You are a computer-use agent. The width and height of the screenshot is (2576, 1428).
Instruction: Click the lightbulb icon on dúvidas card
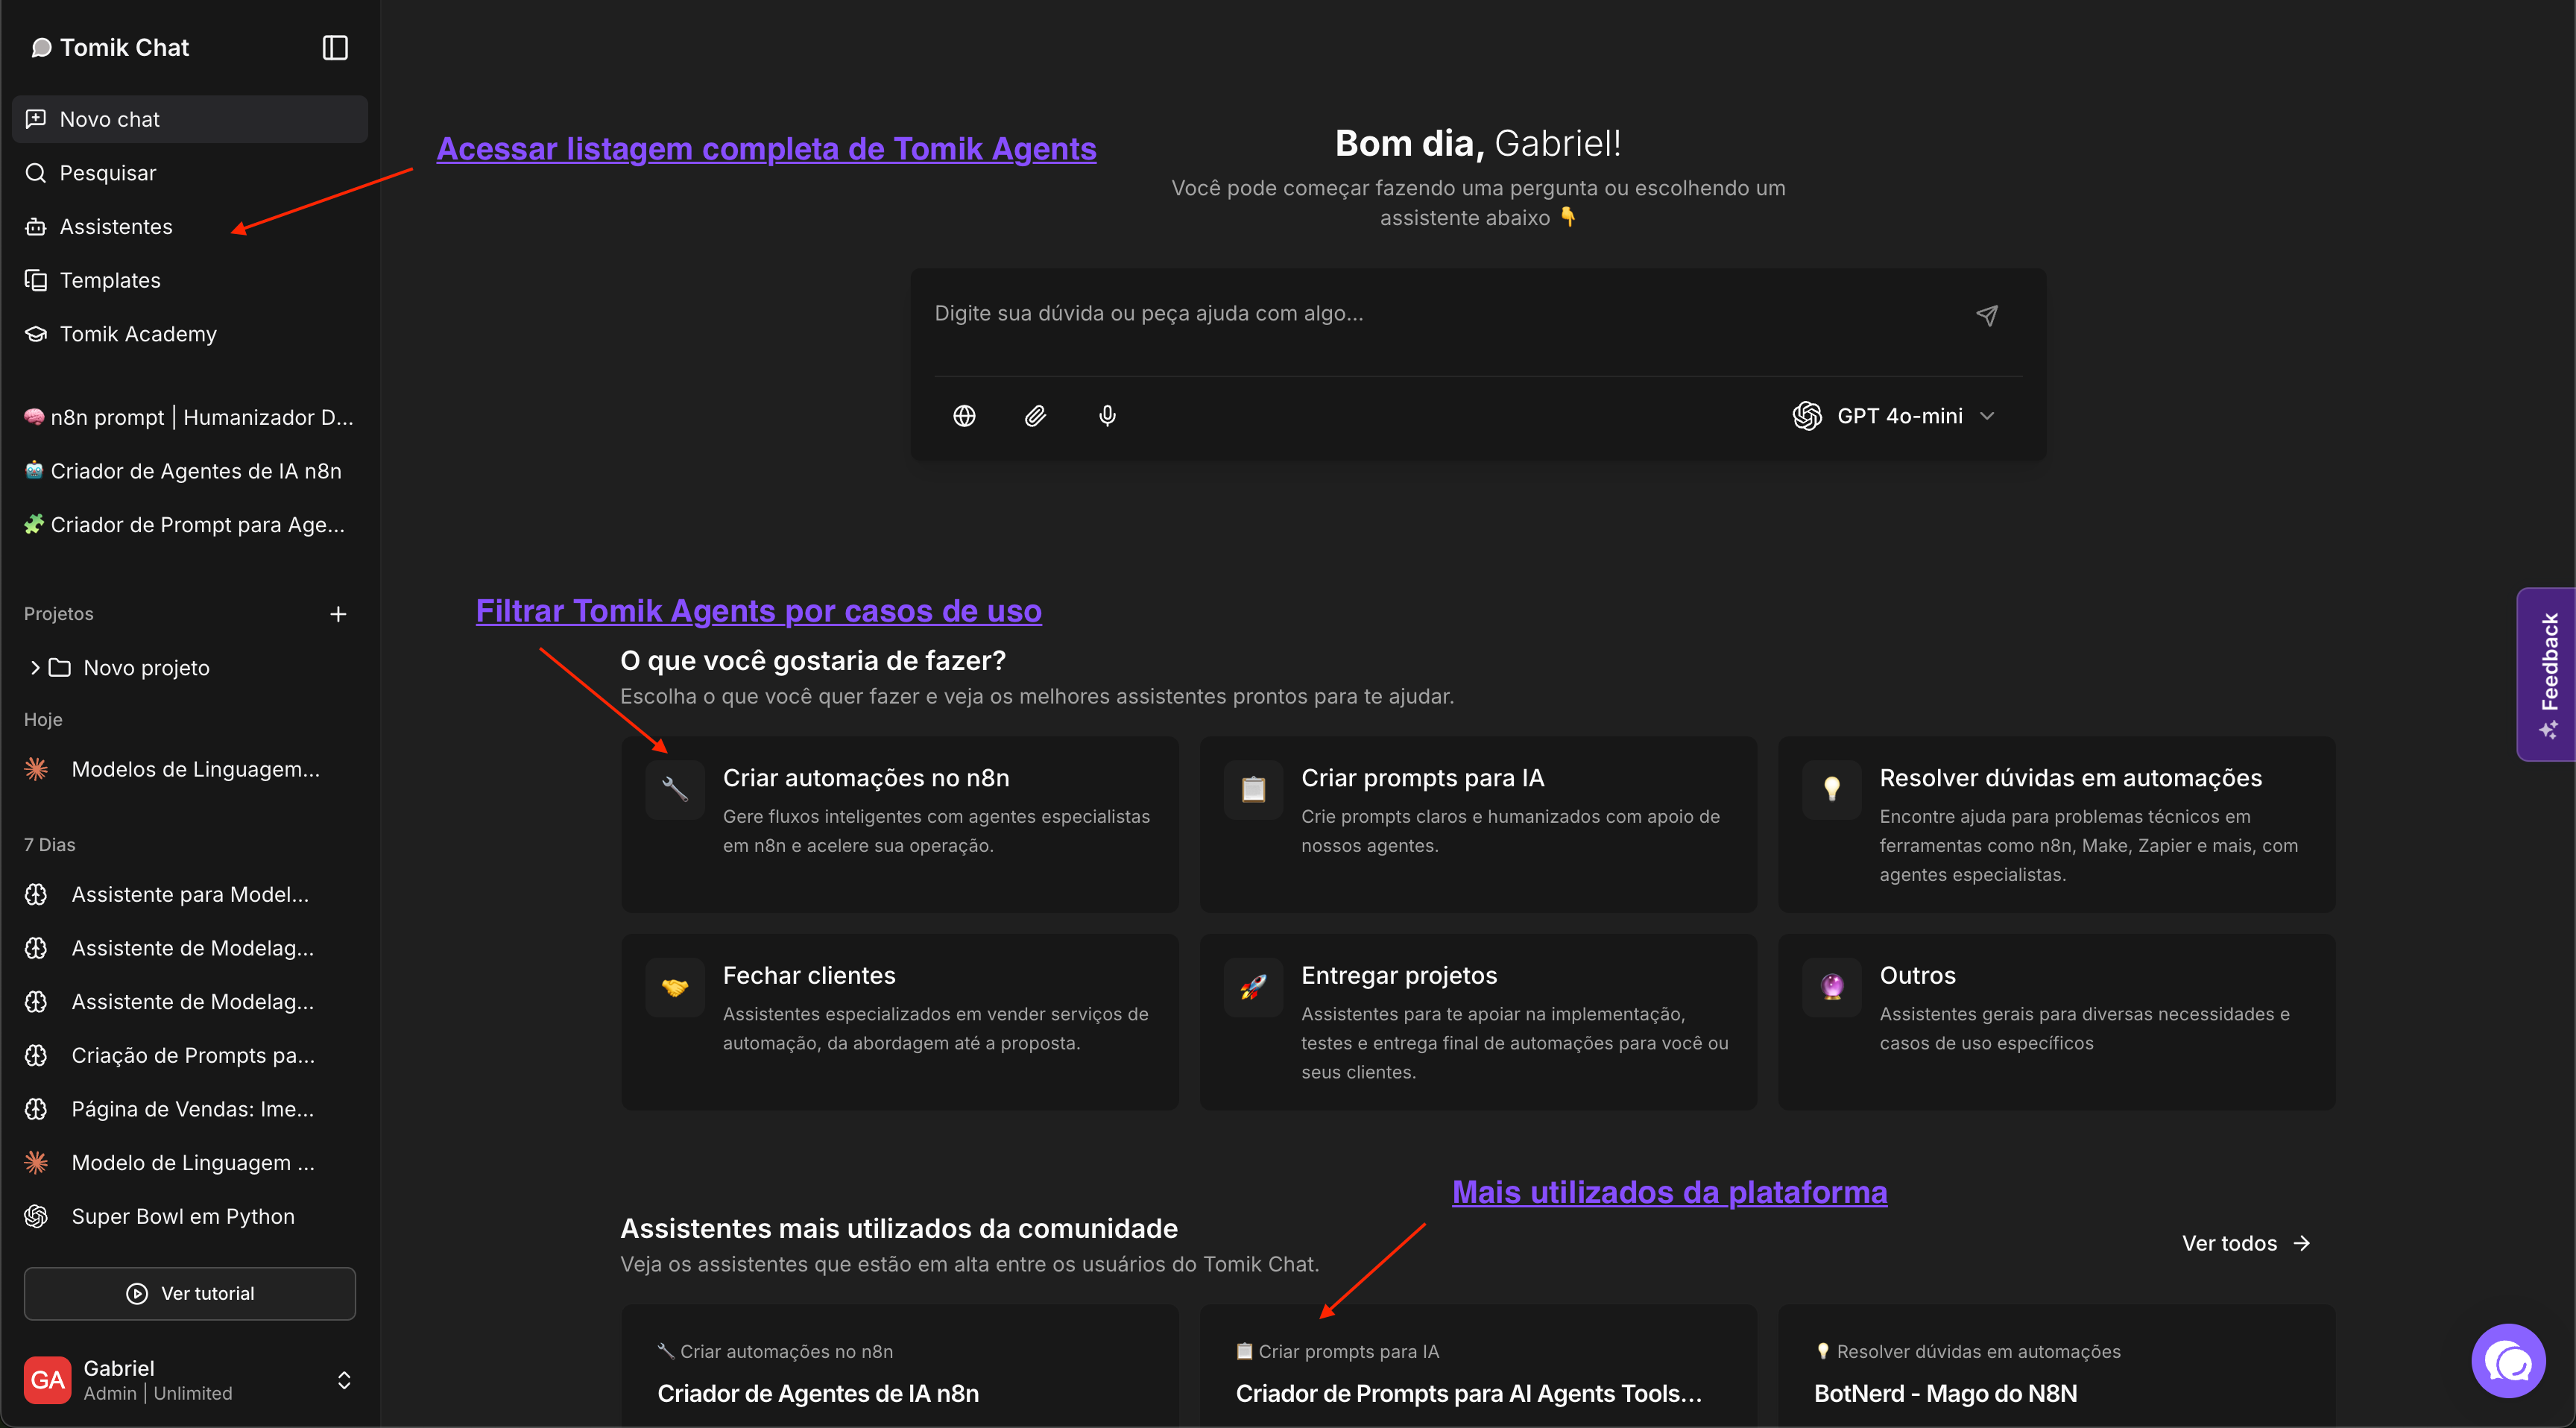(x=1832, y=790)
